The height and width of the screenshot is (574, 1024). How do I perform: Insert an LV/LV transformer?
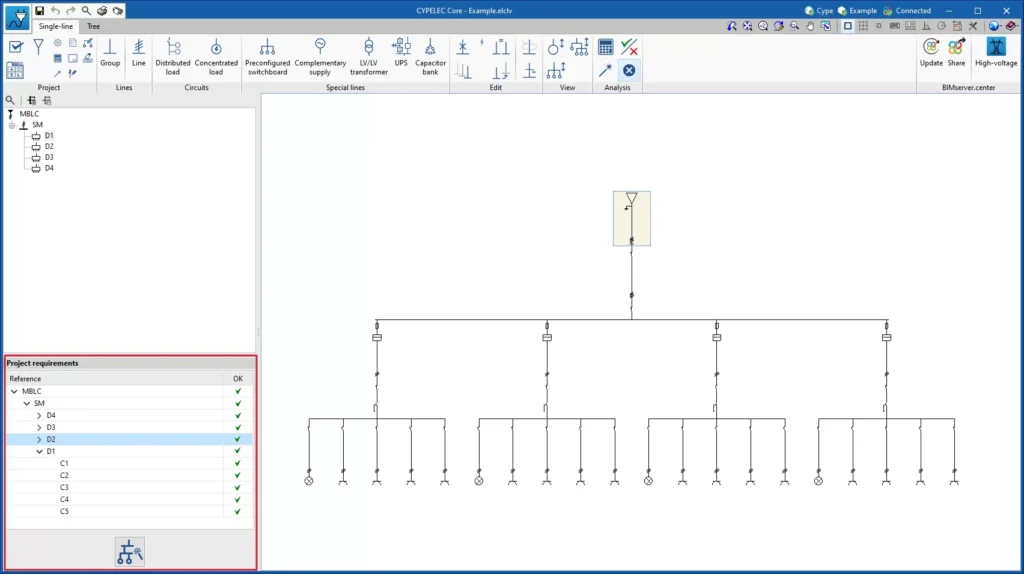[x=368, y=56]
